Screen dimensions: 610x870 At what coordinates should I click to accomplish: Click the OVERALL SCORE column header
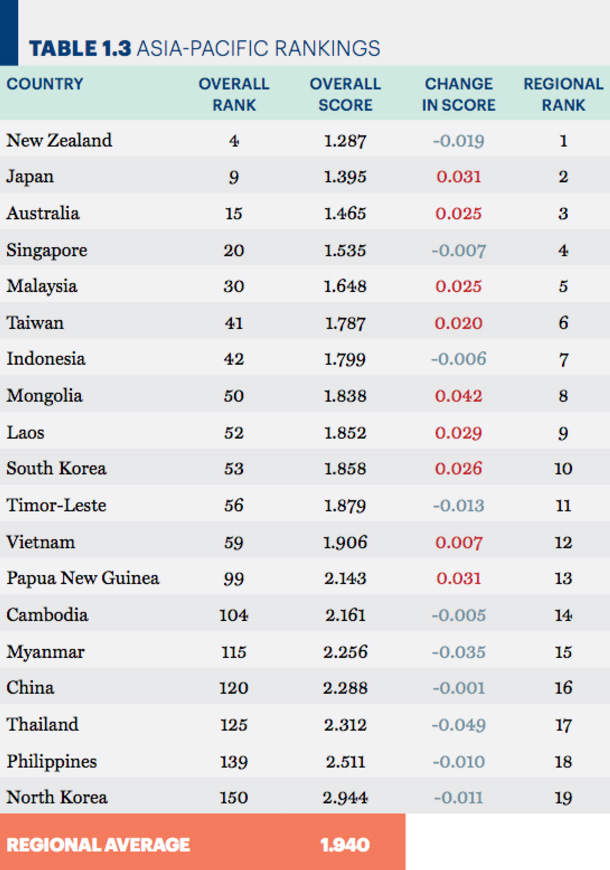345,94
